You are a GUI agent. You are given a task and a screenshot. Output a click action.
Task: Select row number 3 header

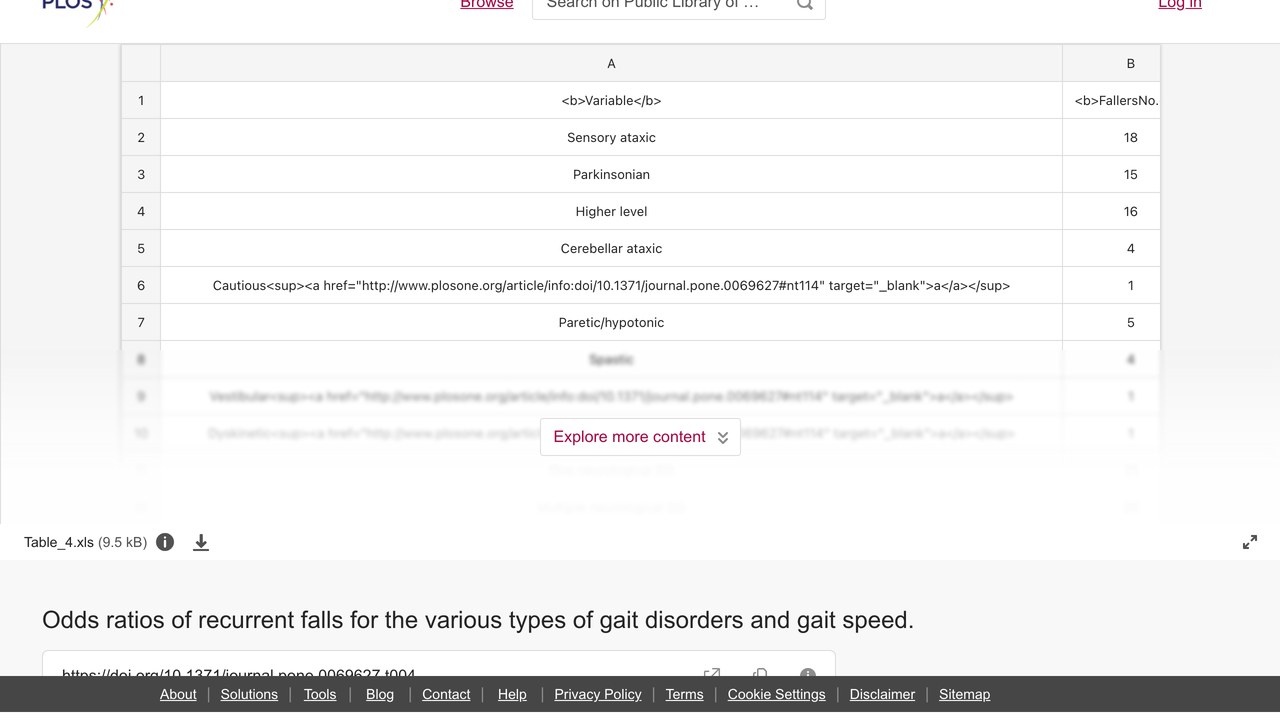coord(141,174)
